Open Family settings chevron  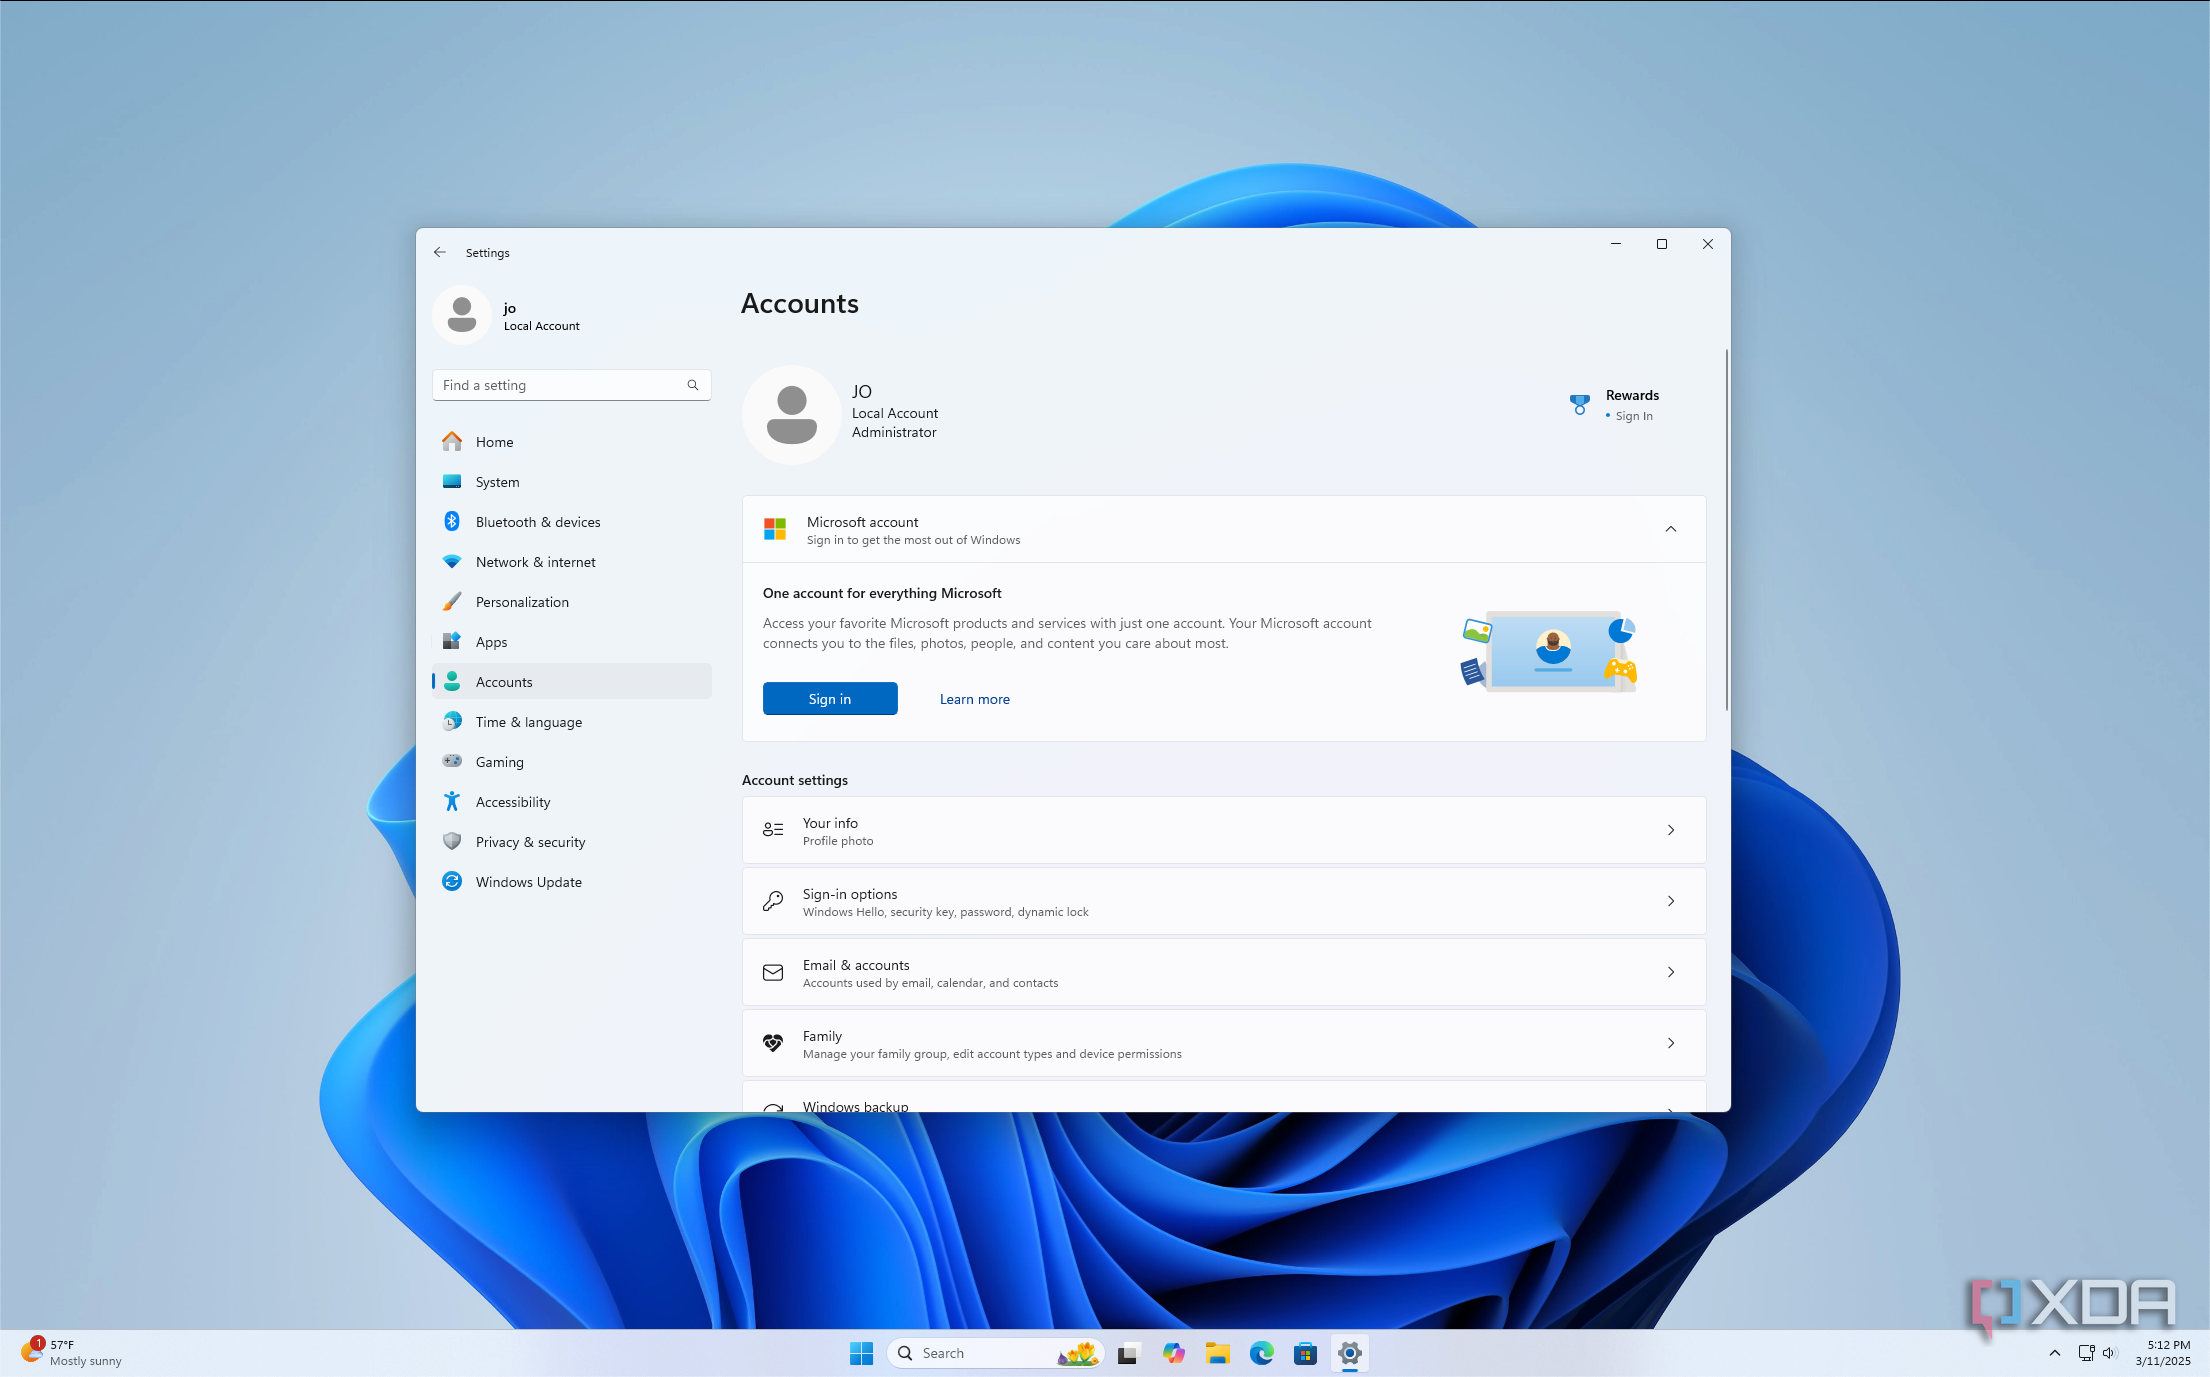(1670, 1043)
